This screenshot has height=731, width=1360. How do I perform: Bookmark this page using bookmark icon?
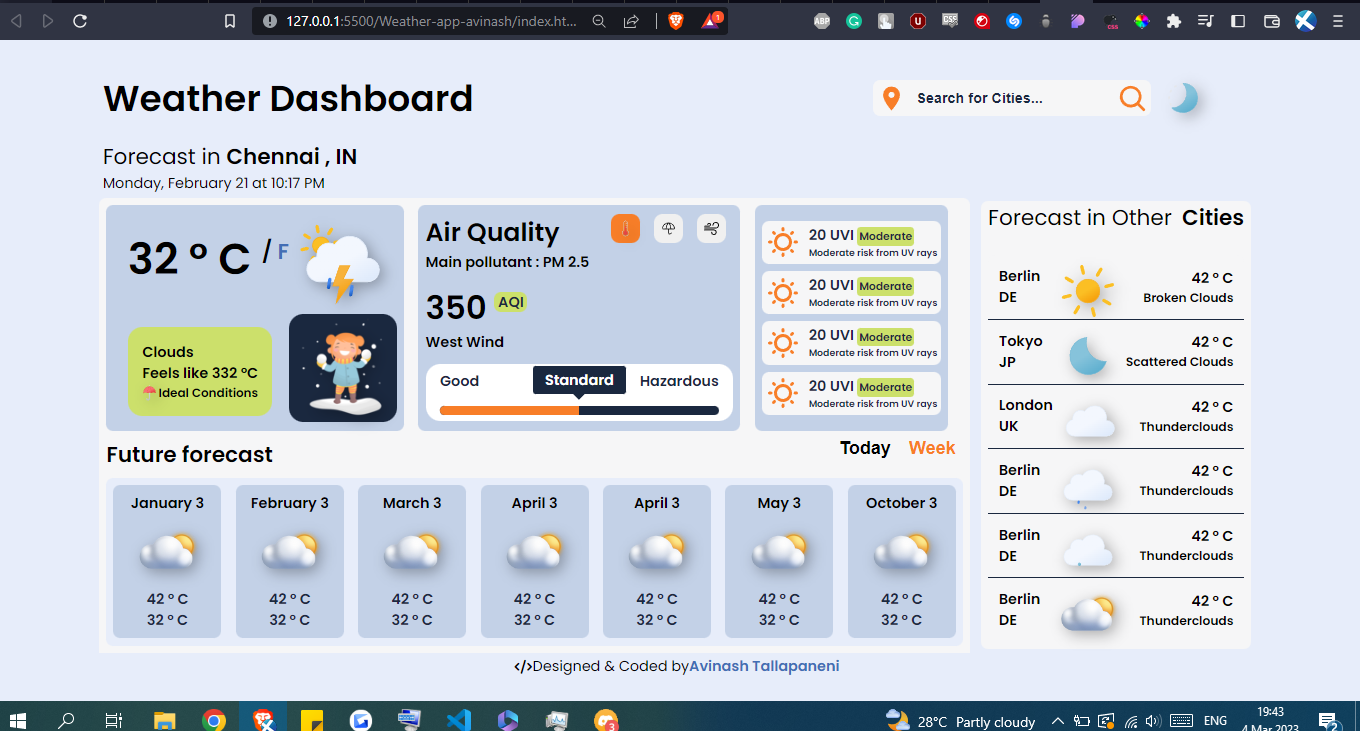click(230, 21)
